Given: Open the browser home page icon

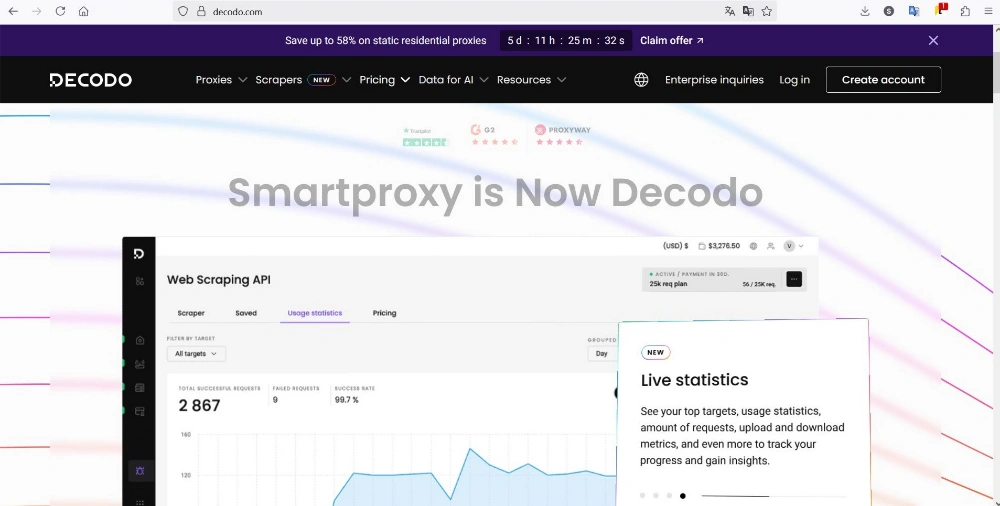Looking at the screenshot, I should [x=84, y=11].
